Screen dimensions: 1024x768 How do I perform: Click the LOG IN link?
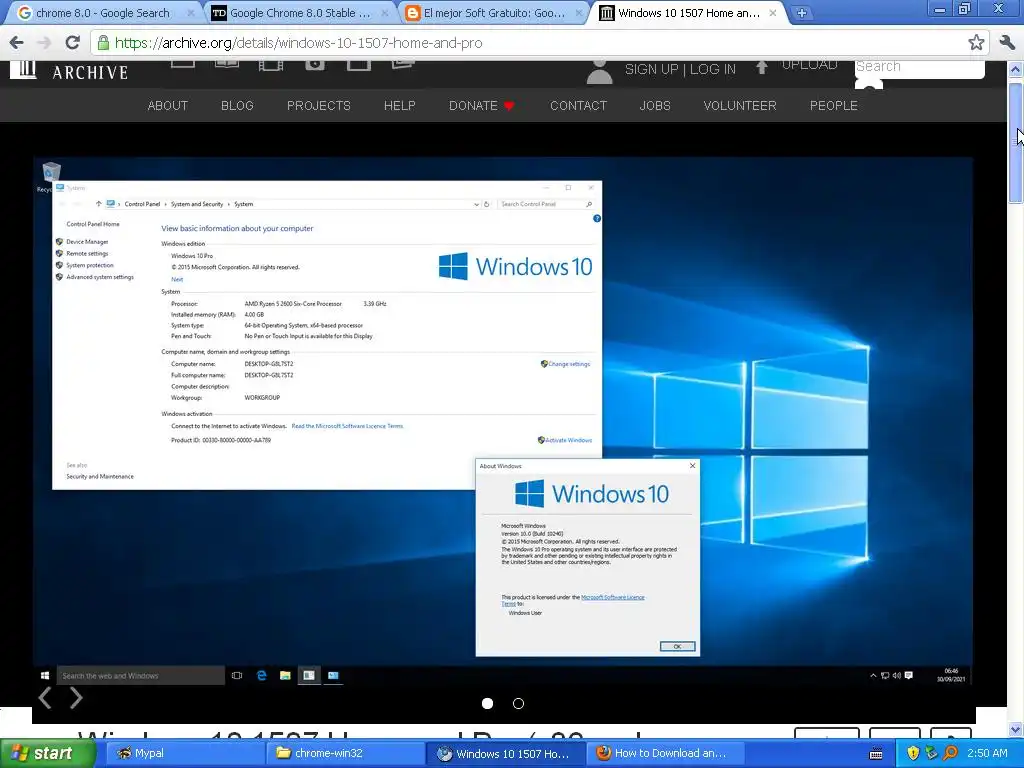(712, 69)
